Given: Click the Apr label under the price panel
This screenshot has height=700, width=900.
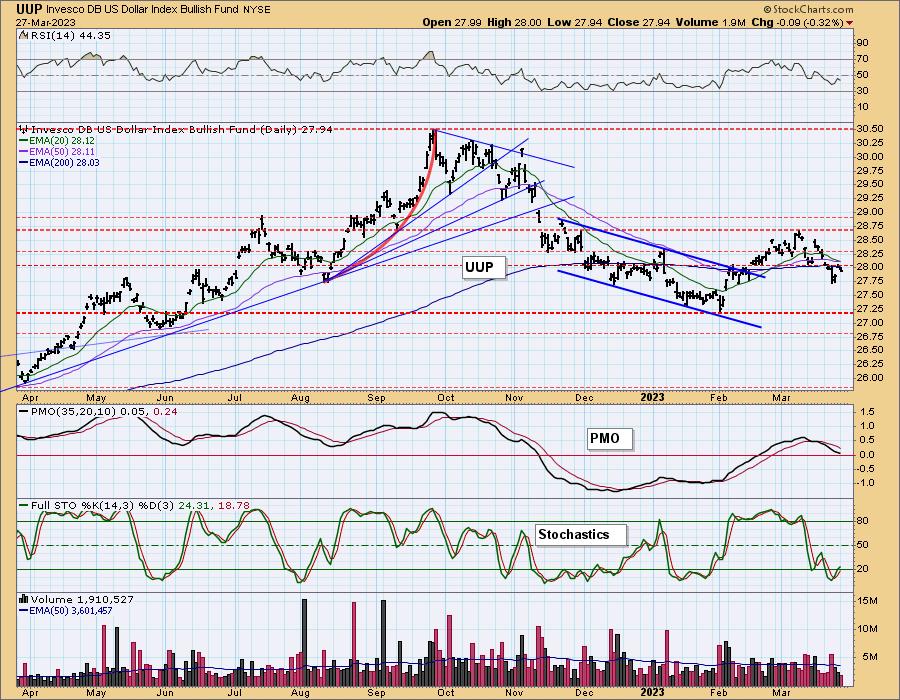Looking at the screenshot, I should click(x=30, y=398).
